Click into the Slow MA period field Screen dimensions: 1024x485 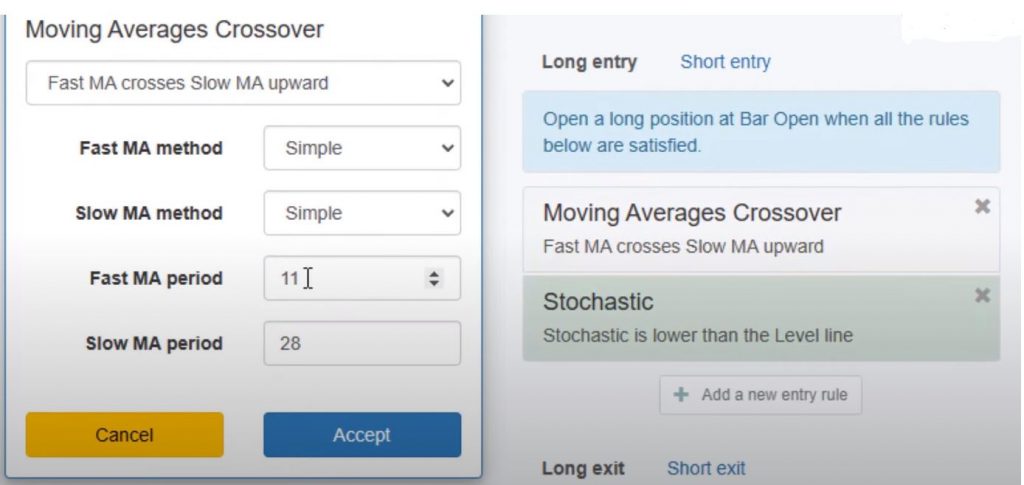362,343
